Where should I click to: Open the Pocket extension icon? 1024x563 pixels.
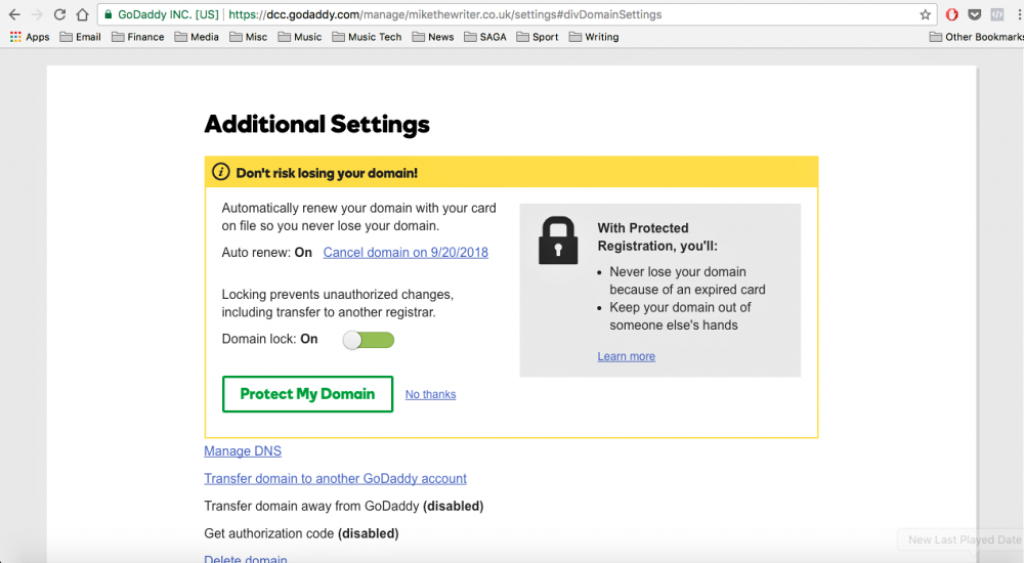pyautogui.click(x=974, y=15)
